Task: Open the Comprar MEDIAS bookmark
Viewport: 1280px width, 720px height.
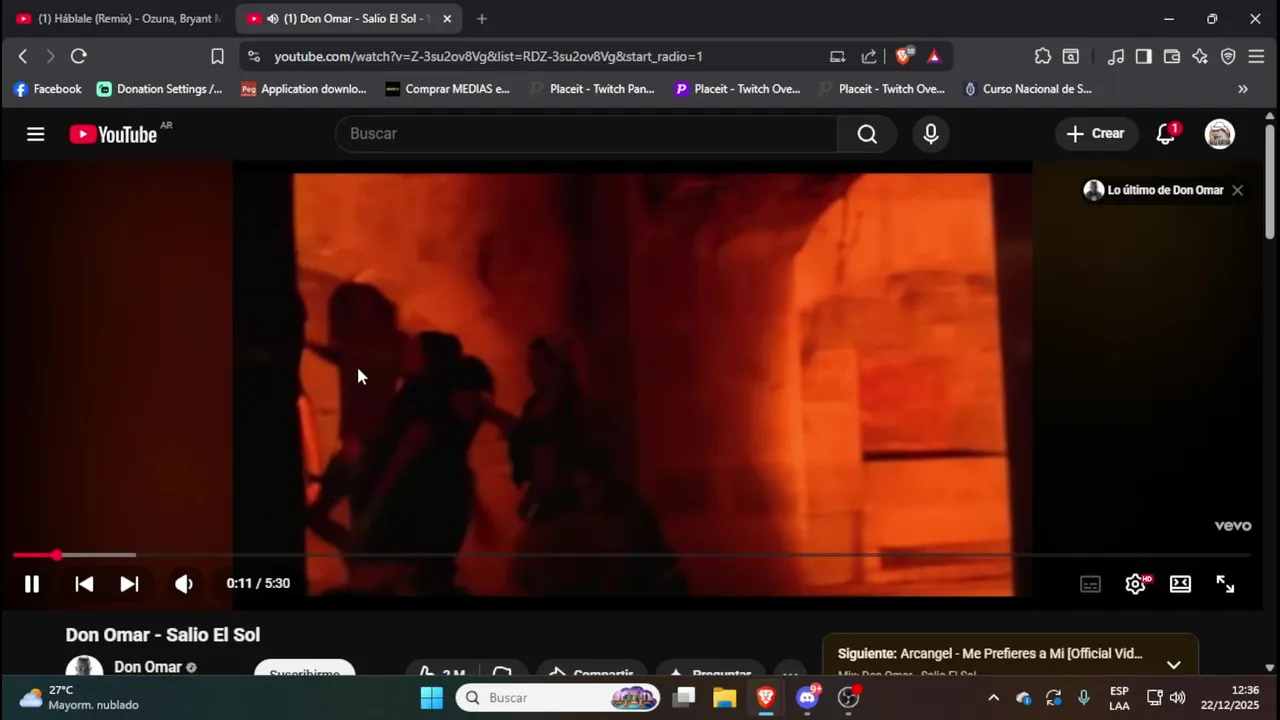Action: (447, 89)
